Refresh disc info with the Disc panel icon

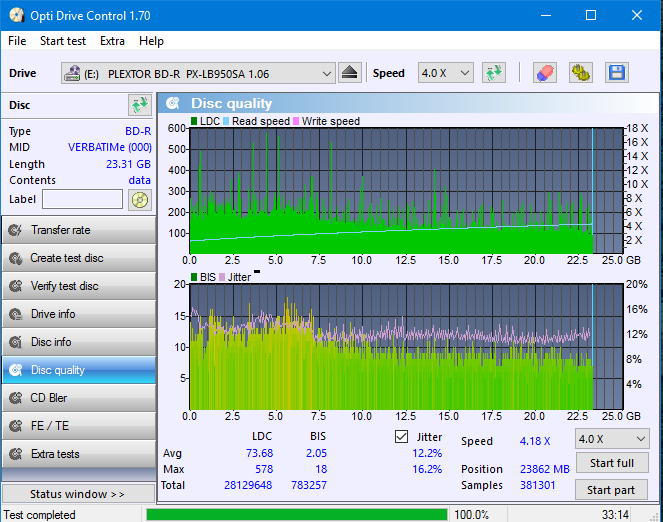pos(140,105)
